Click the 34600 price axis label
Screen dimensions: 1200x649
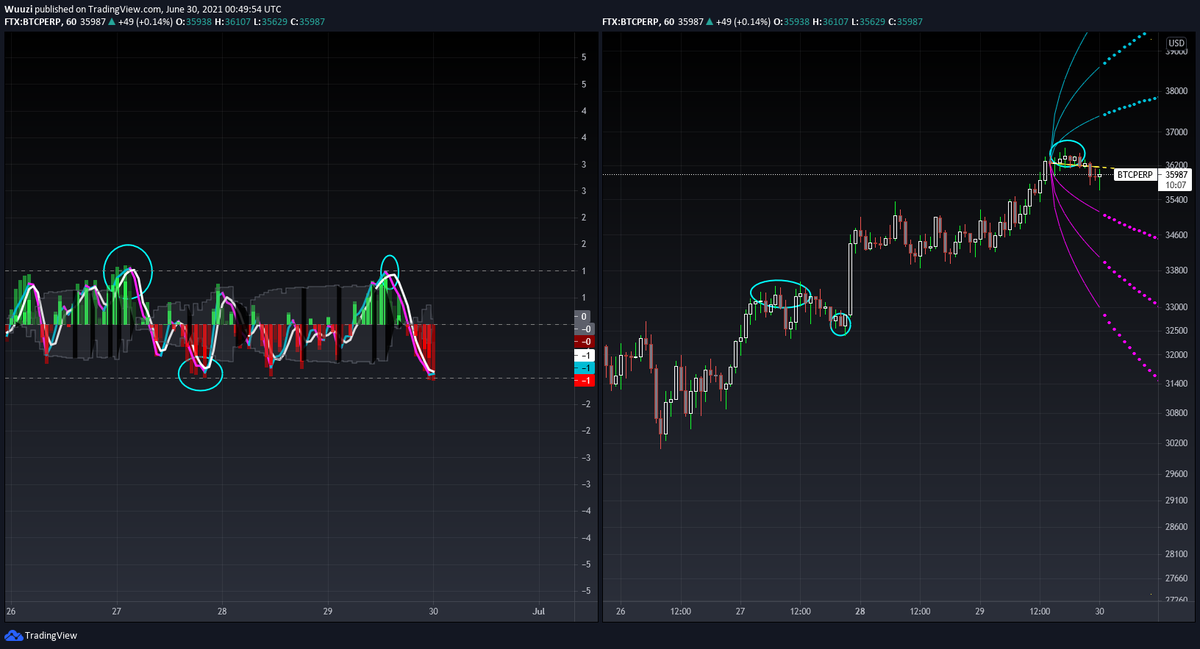coord(1176,236)
